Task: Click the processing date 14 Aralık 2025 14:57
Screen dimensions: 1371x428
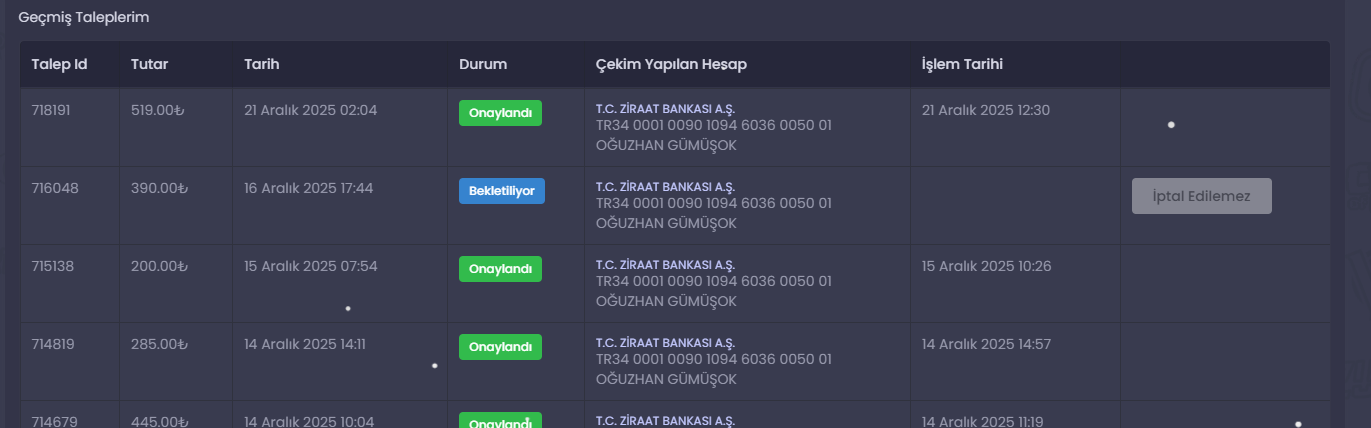Action: [985, 344]
